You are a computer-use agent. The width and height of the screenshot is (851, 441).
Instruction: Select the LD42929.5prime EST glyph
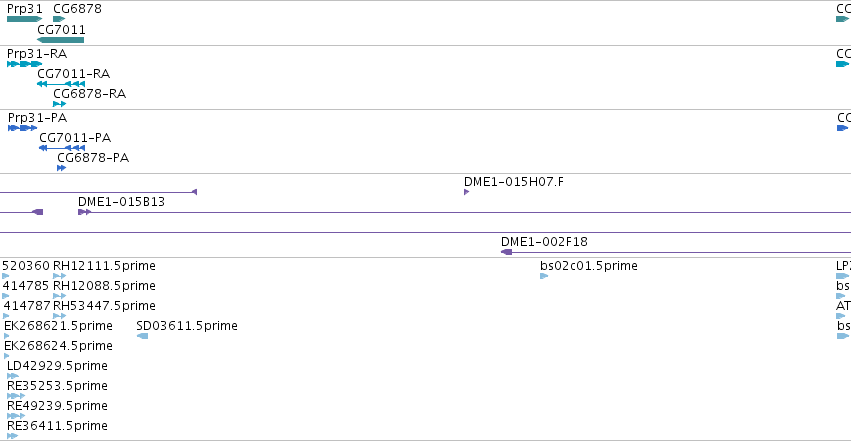coord(12,376)
